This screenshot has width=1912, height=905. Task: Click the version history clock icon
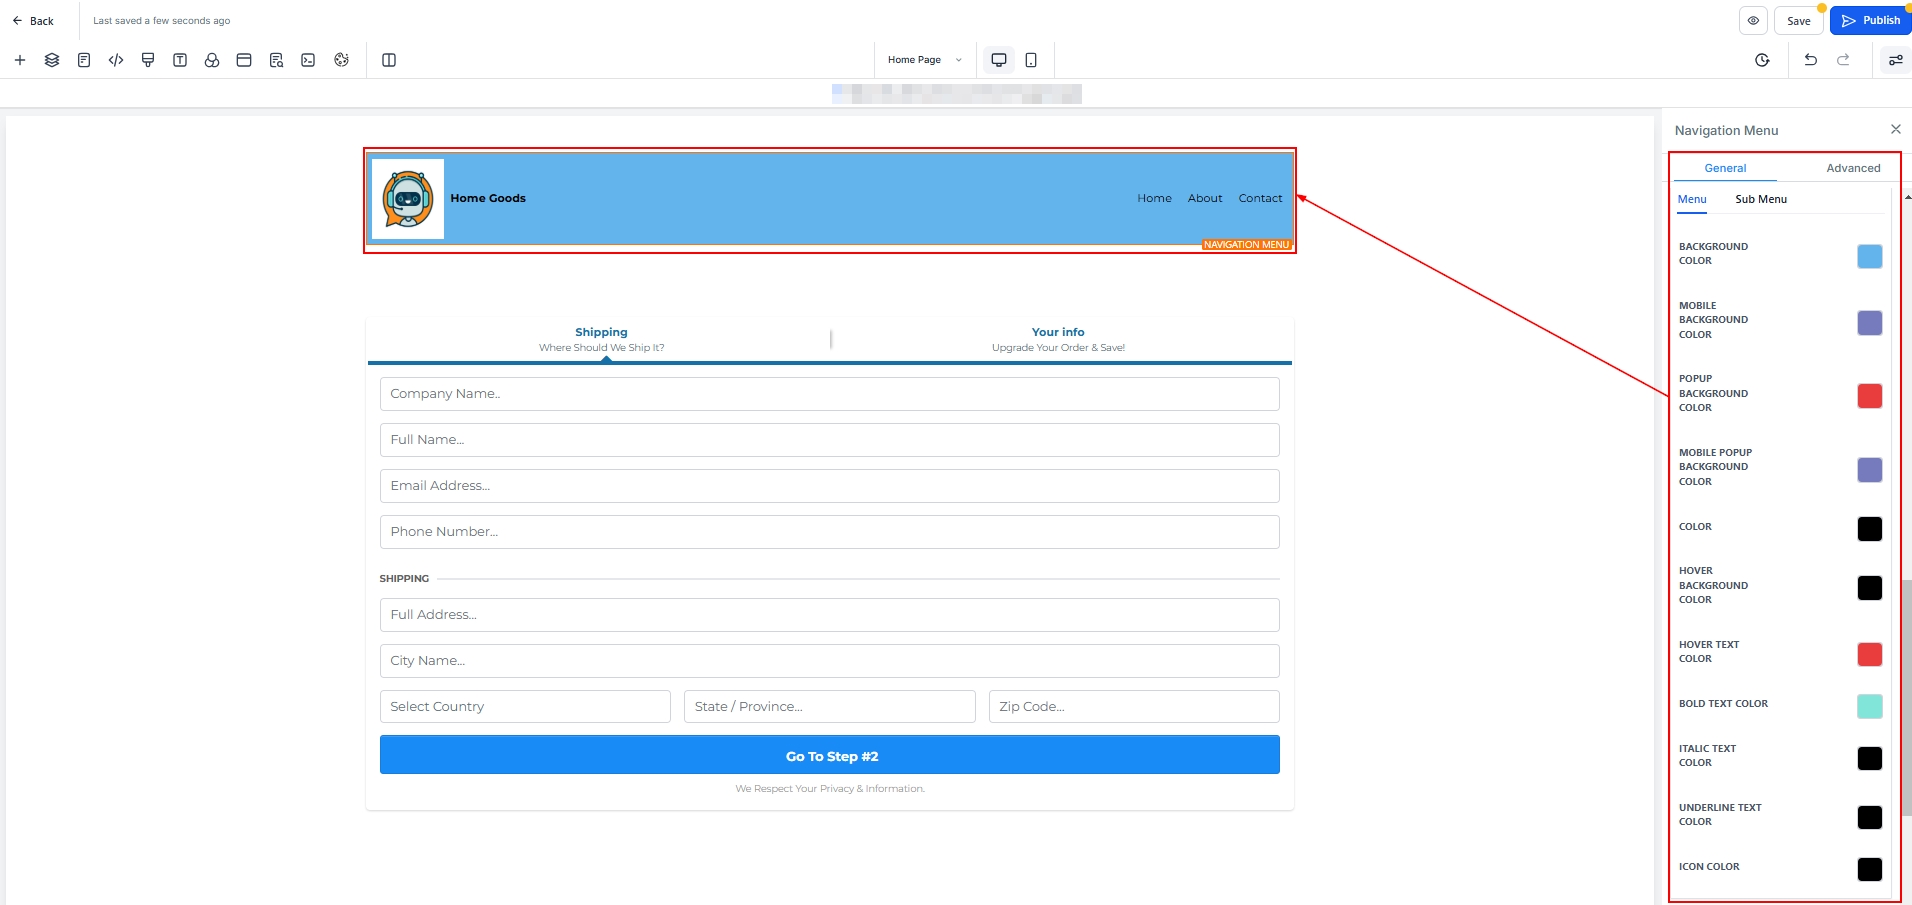pos(1762,60)
